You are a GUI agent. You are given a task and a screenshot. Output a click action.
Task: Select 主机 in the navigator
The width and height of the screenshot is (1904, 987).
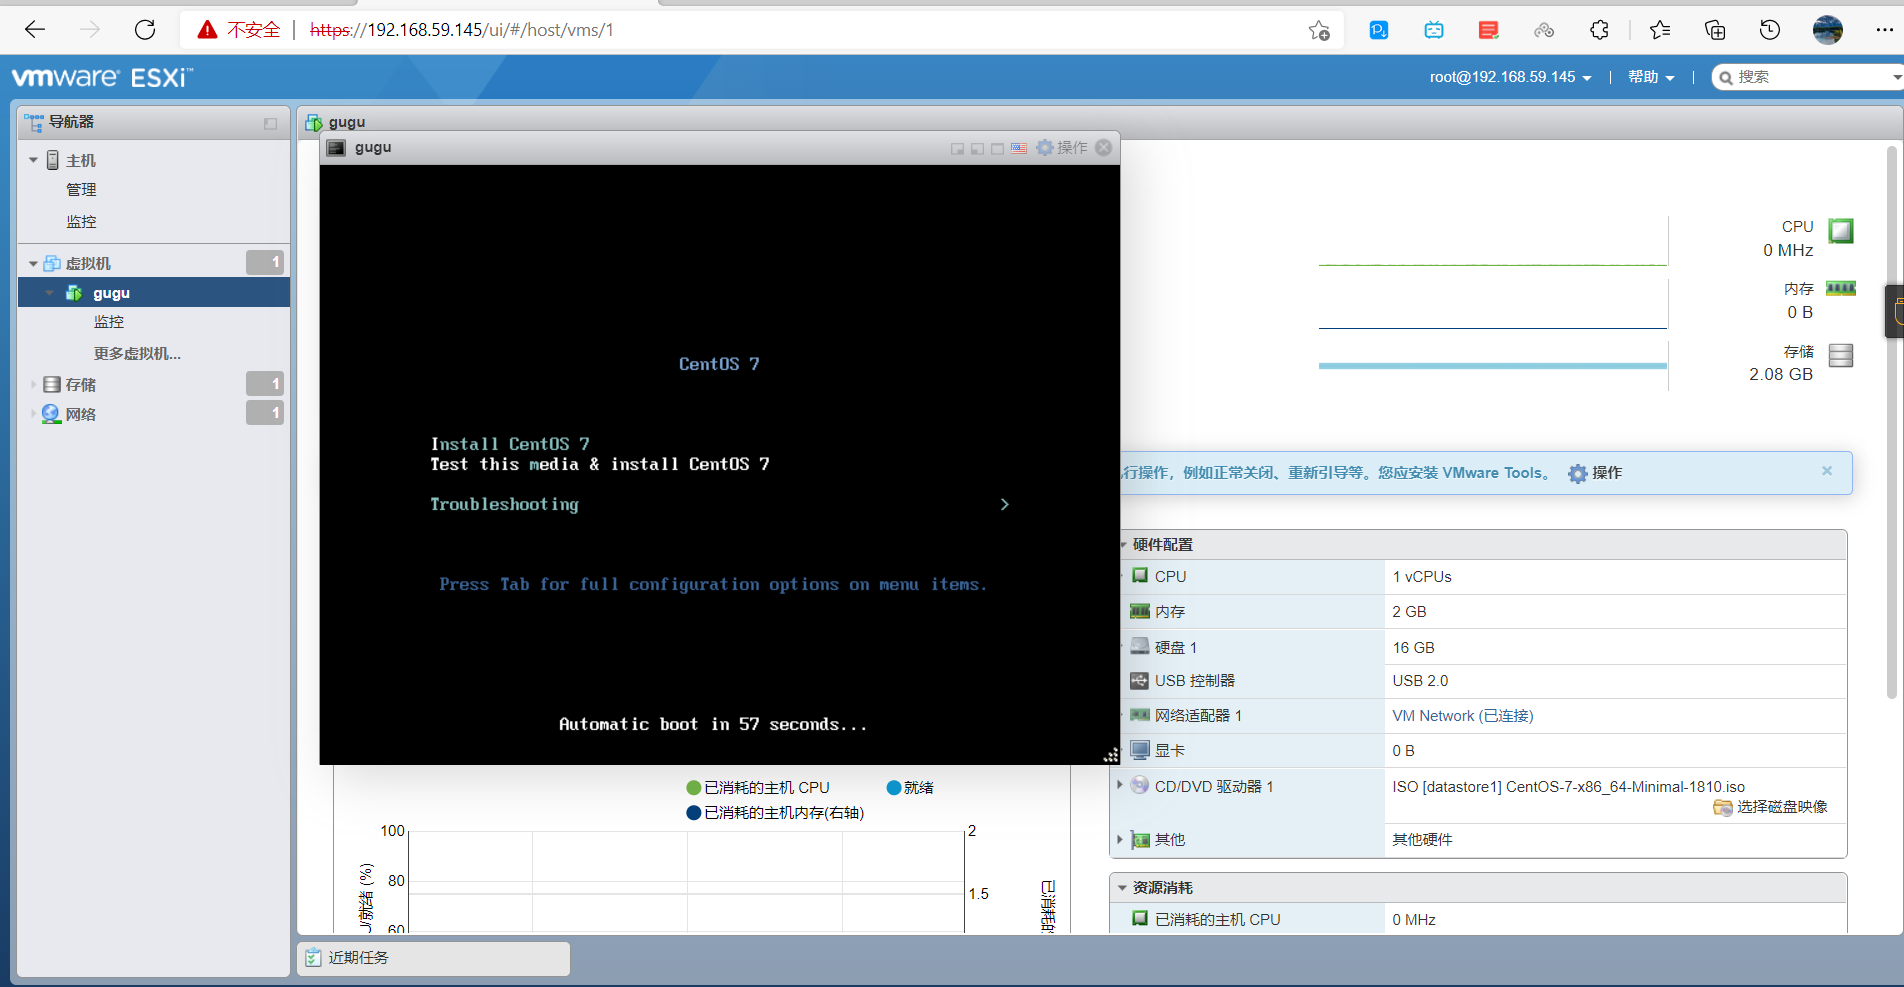81,160
